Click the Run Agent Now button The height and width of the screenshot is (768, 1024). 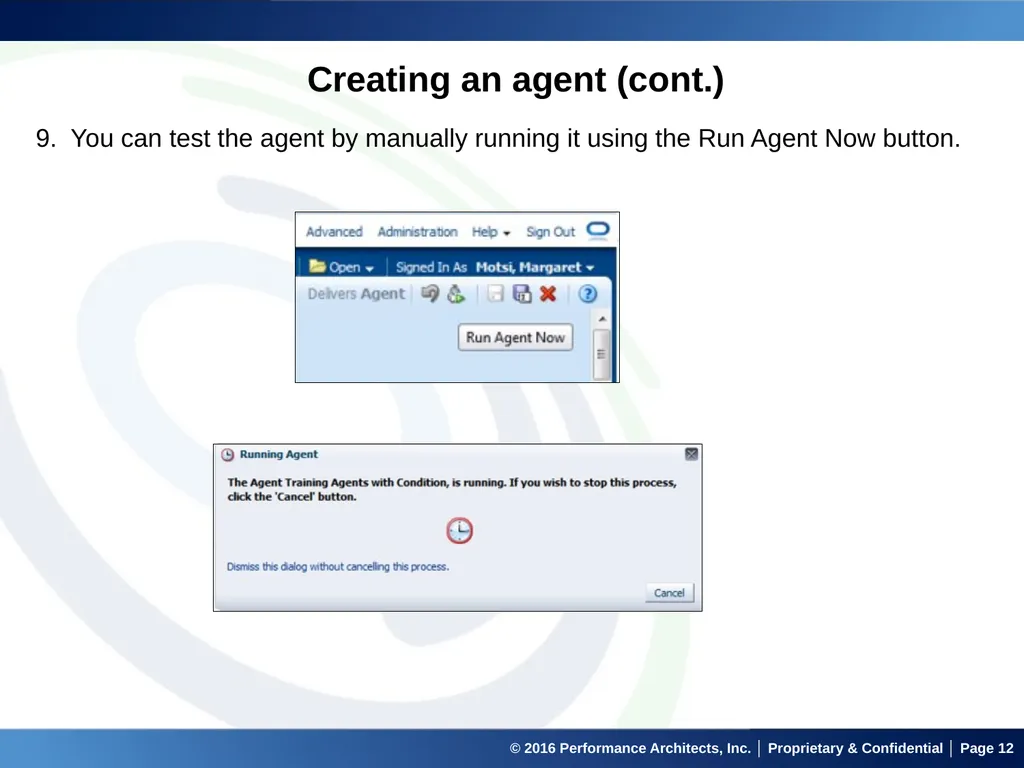[x=515, y=338]
